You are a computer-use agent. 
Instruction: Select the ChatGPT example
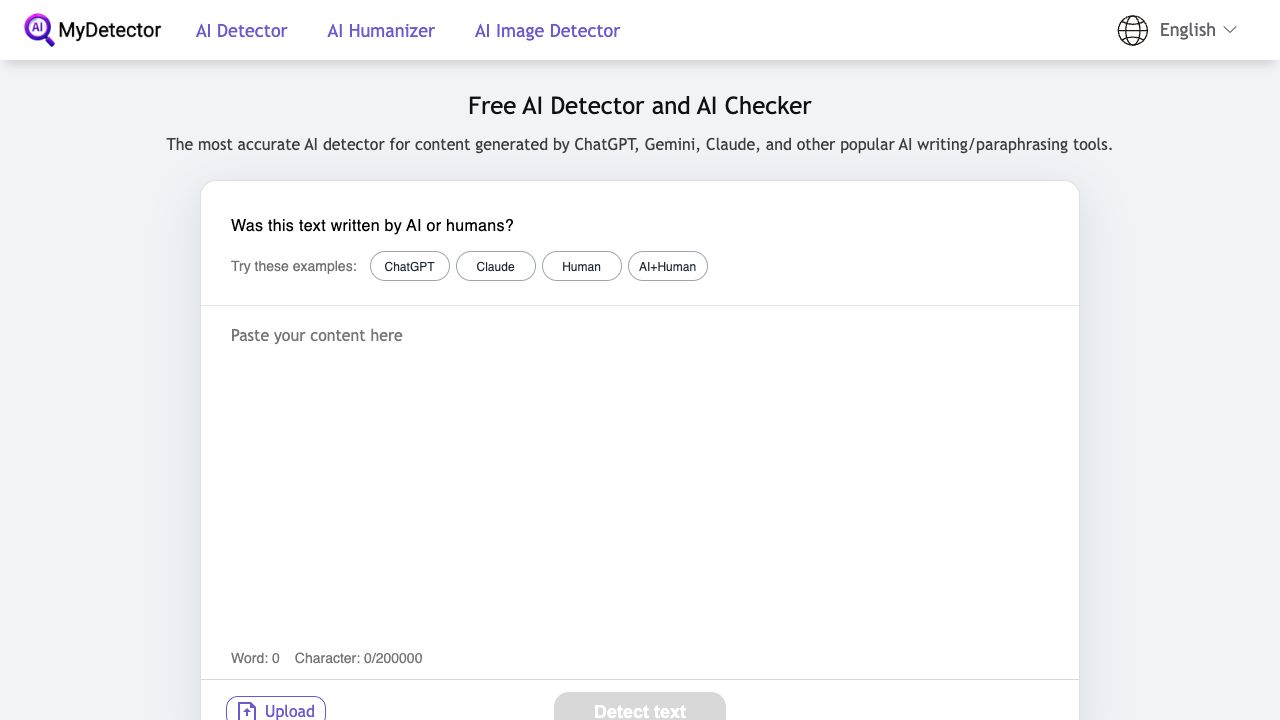409,266
